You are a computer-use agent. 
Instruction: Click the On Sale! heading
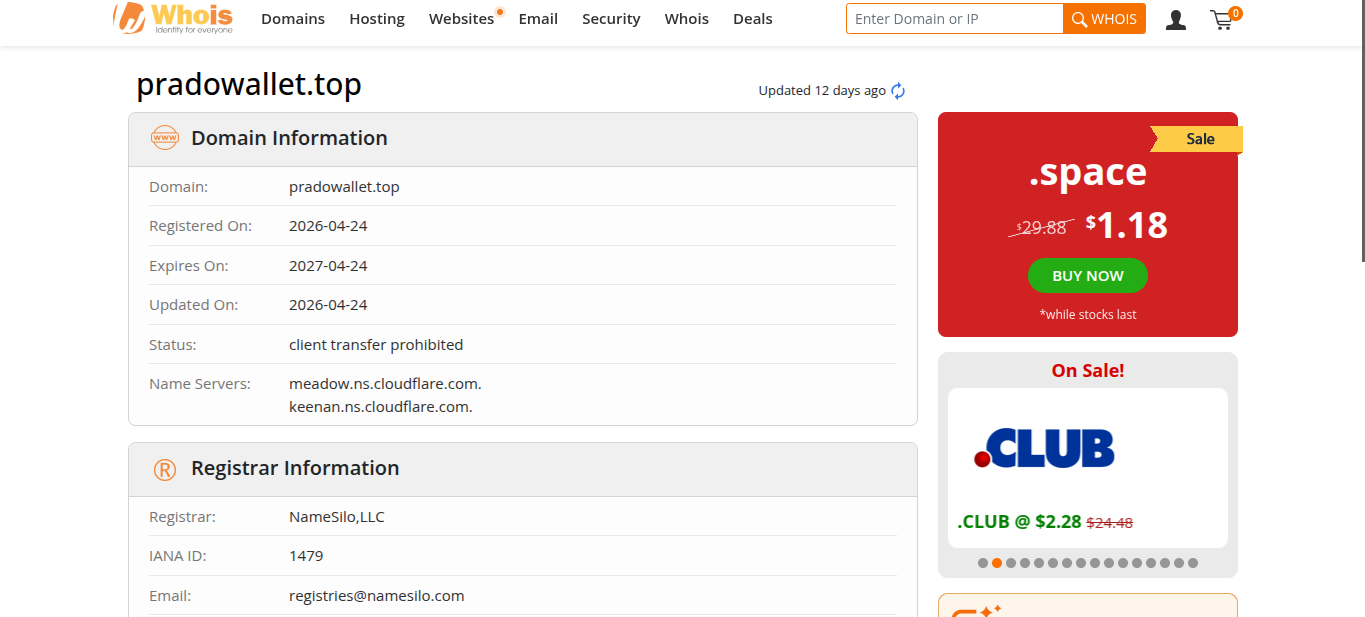pos(1088,371)
